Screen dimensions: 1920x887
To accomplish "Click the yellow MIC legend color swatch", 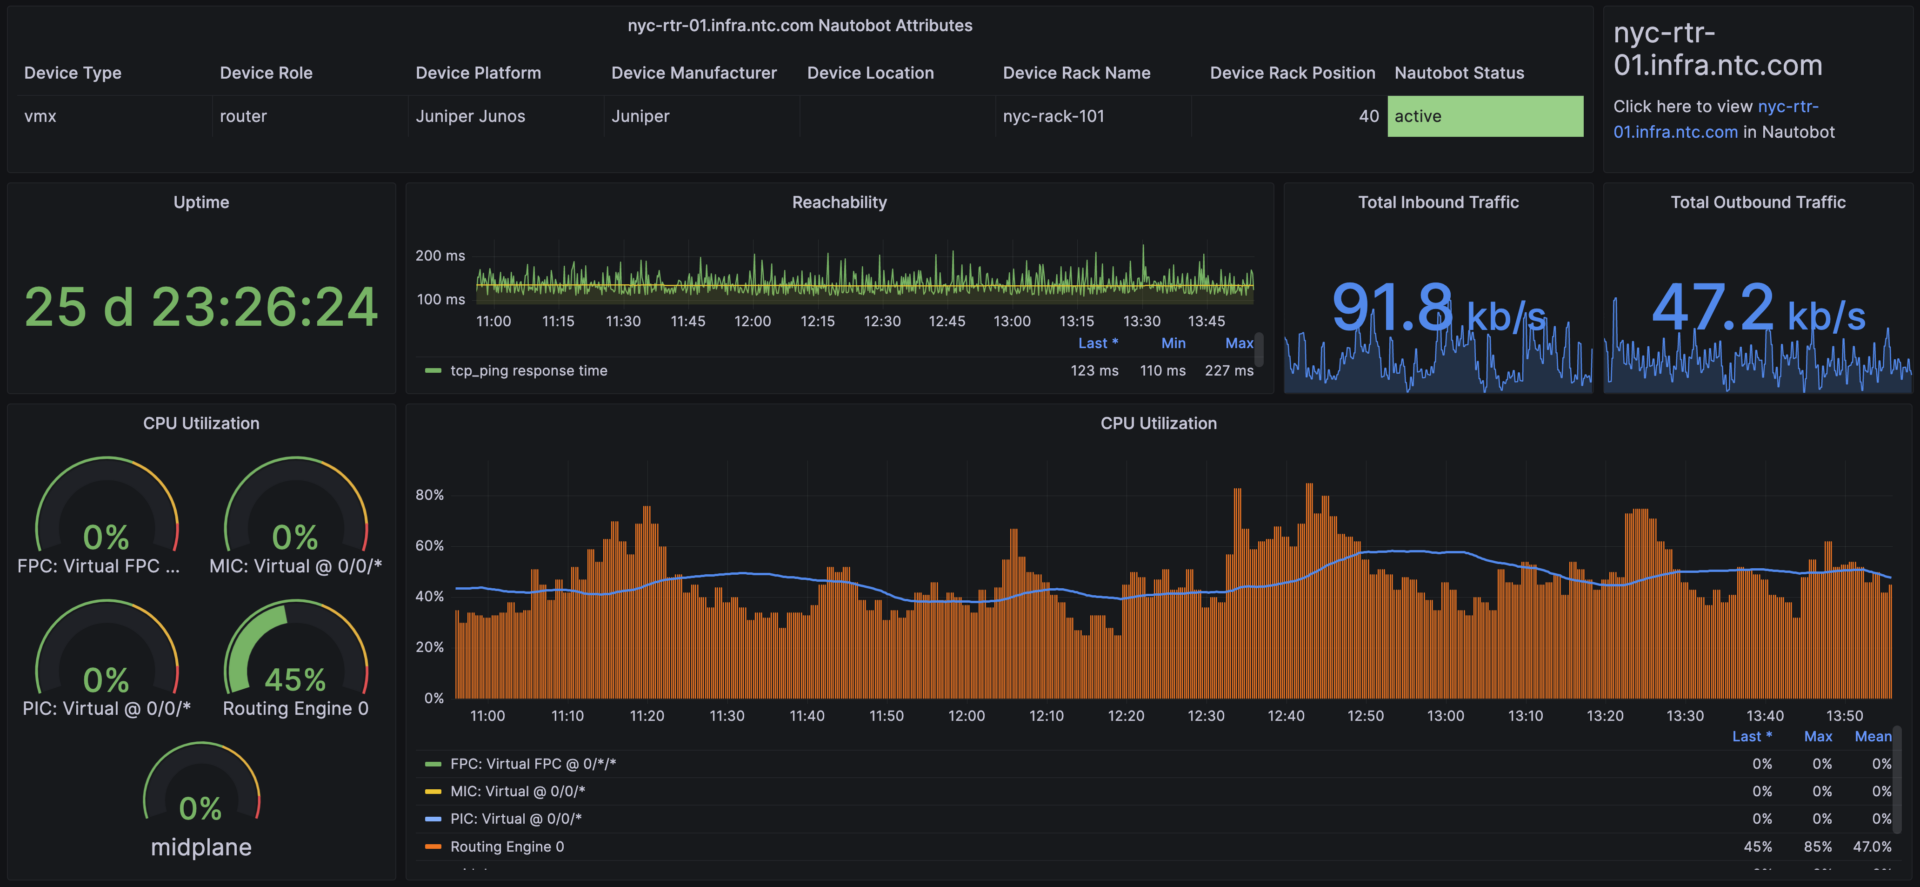I will point(433,792).
